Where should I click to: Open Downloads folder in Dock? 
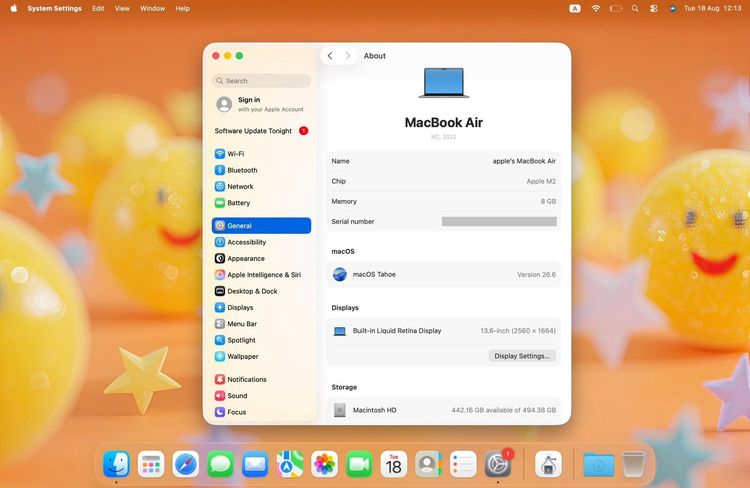(598, 464)
